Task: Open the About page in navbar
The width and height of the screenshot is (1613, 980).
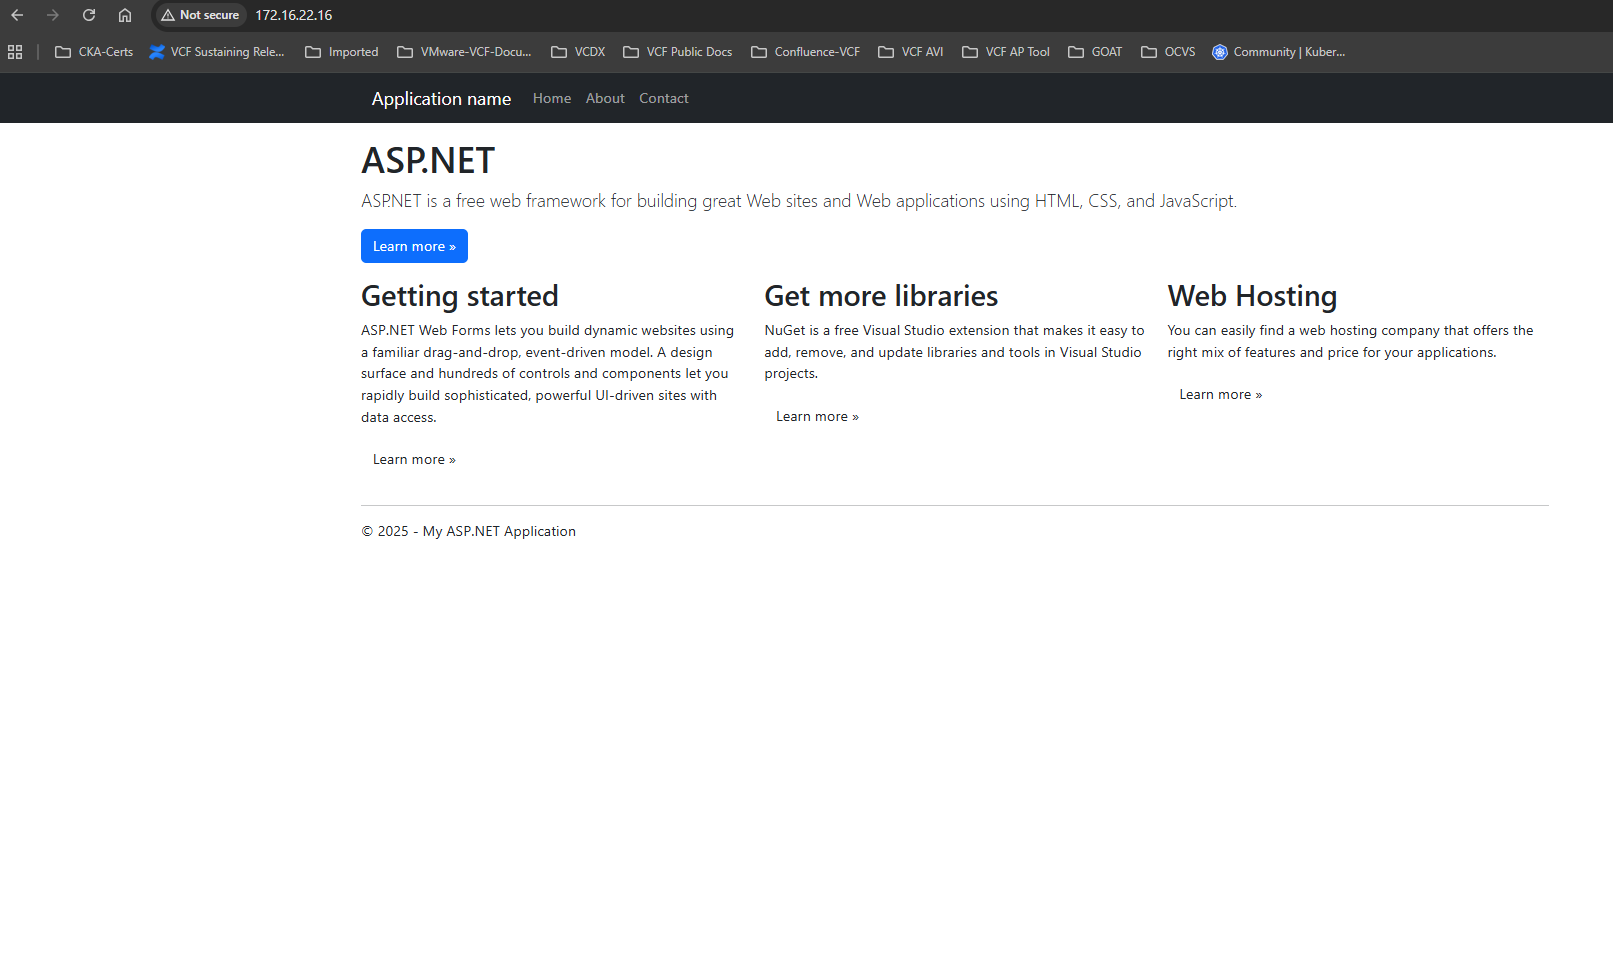Action: [x=605, y=98]
